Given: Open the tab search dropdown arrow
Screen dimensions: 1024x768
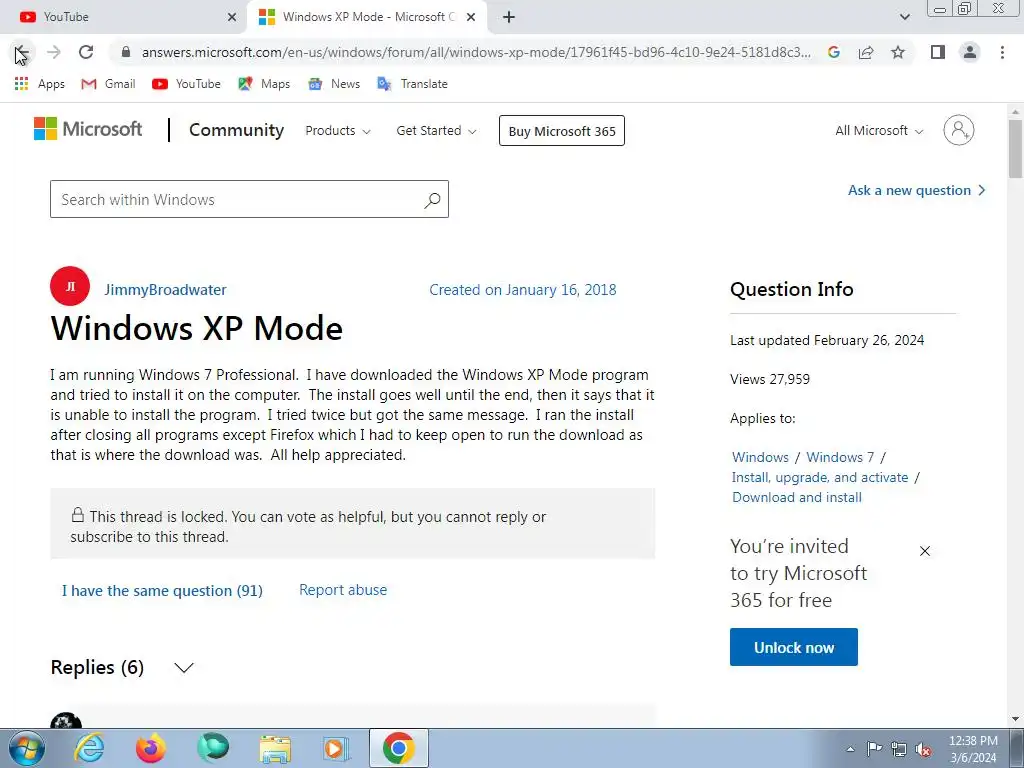Looking at the screenshot, I should coord(904,17).
